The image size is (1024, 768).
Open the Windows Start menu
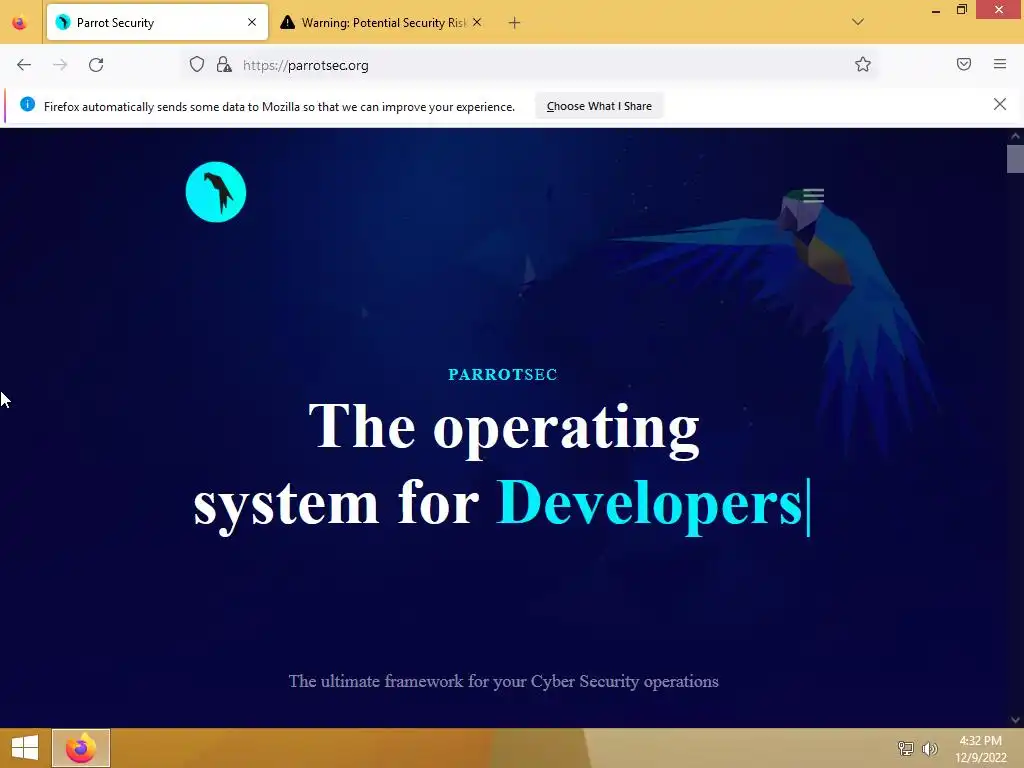[x=25, y=748]
